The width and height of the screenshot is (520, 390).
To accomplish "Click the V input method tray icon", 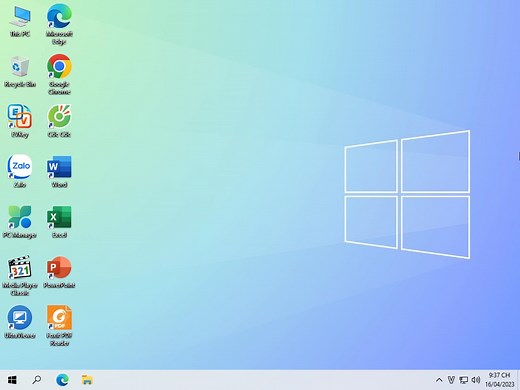I will coord(451,380).
